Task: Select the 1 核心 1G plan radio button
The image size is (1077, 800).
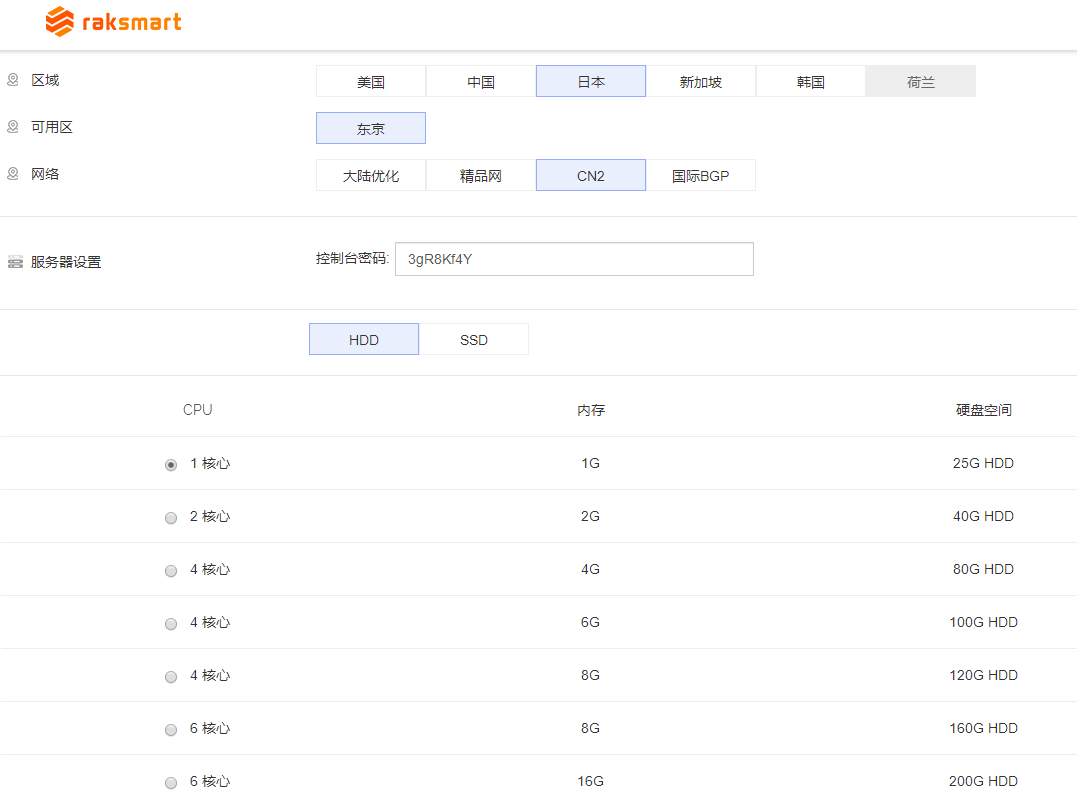Action: pos(171,465)
